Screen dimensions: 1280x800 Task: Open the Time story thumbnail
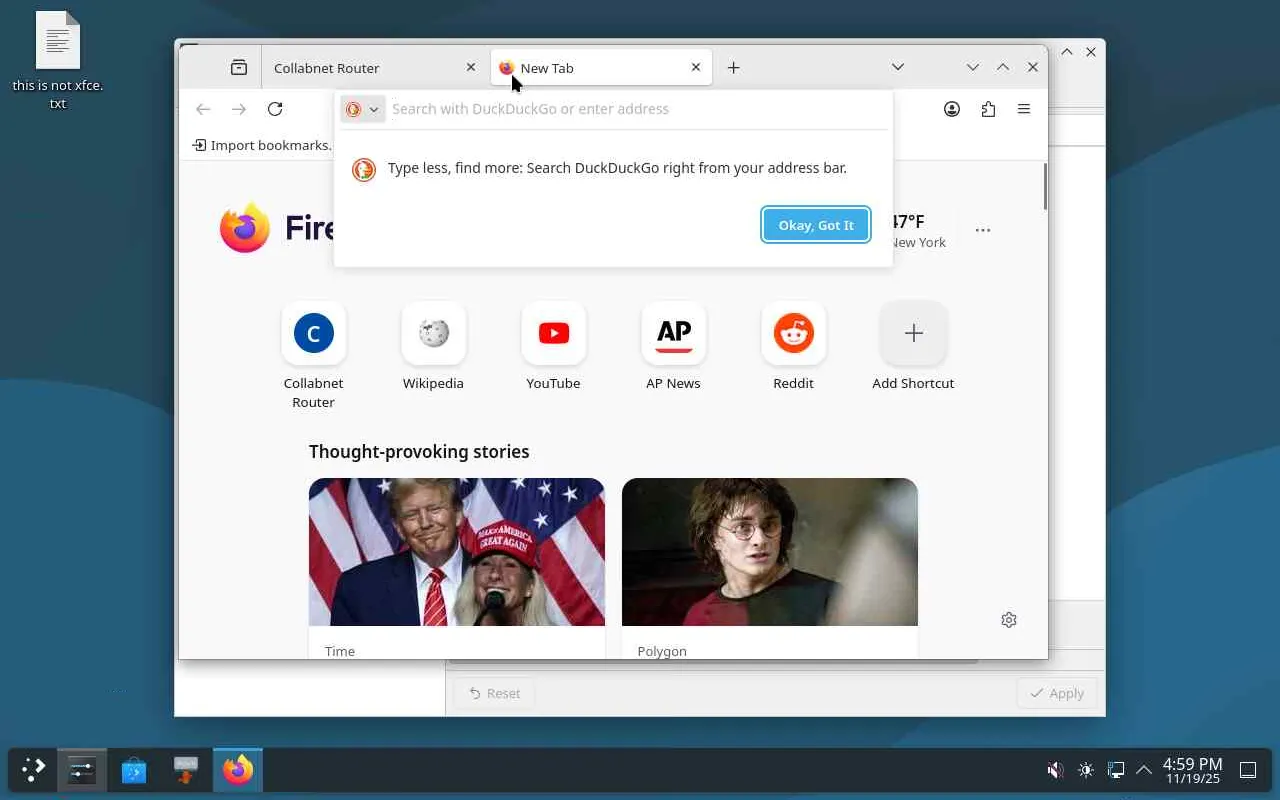[x=457, y=552]
